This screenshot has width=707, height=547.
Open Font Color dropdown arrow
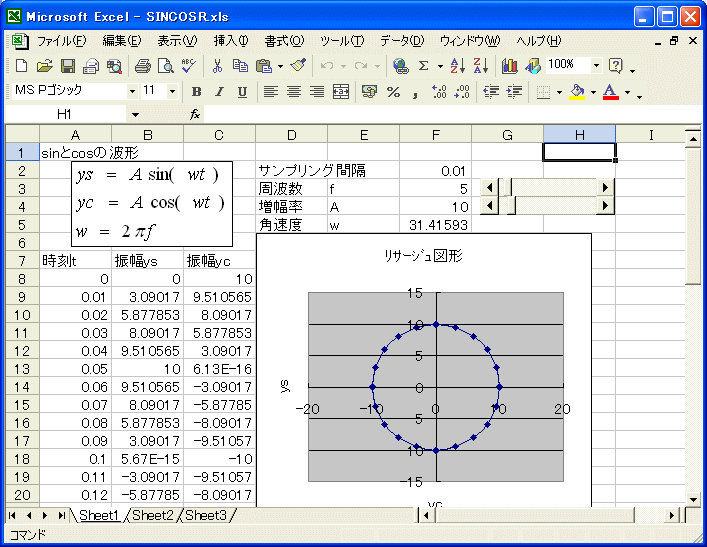(627, 92)
